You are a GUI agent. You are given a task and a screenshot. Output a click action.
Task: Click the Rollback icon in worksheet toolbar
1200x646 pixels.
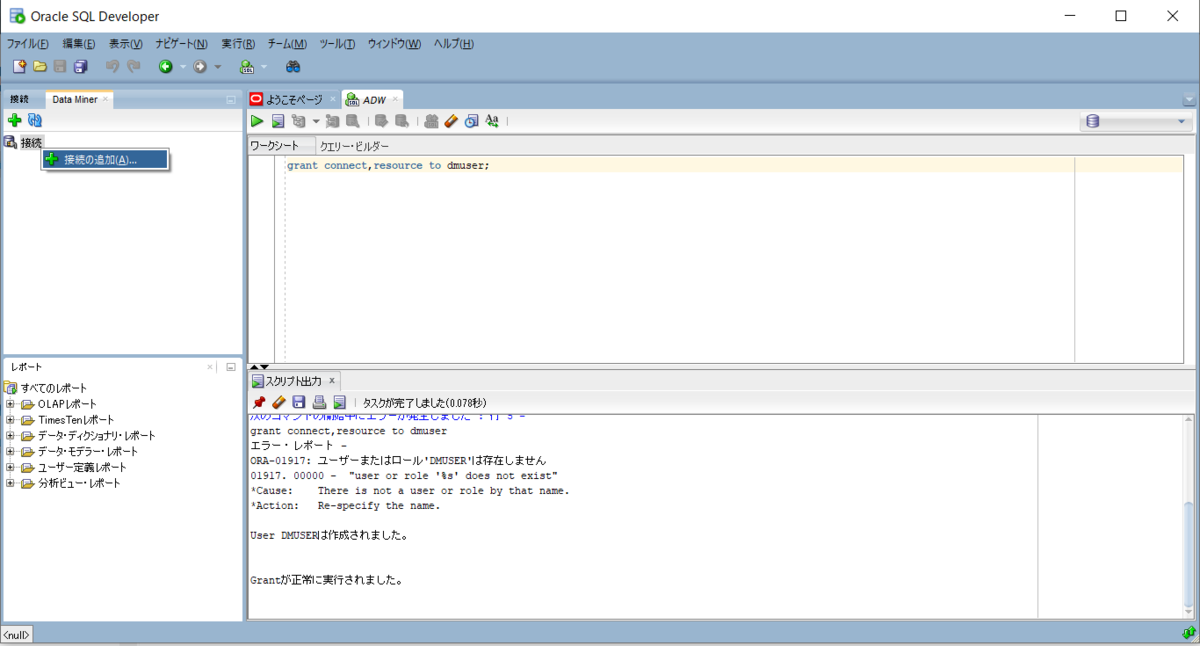pyautogui.click(x=402, y=121)
